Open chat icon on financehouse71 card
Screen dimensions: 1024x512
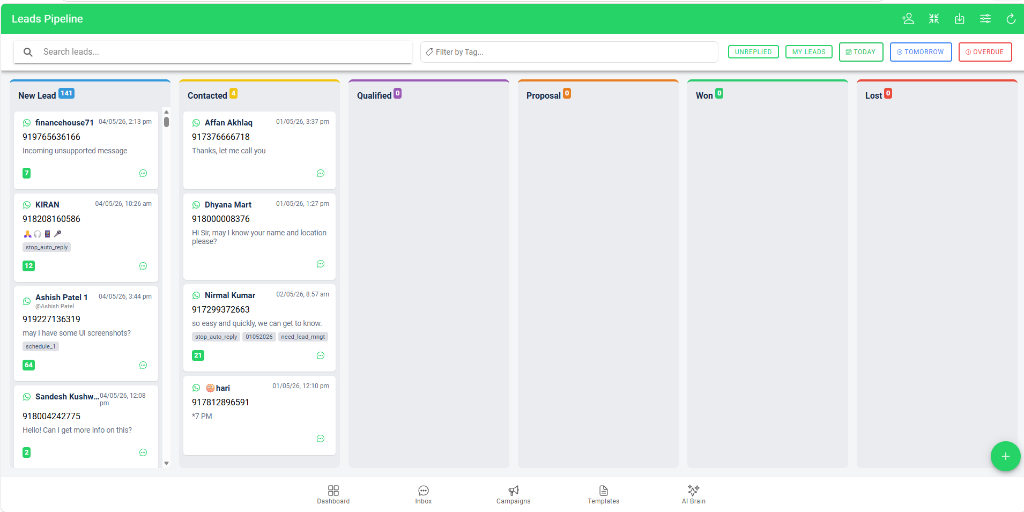click(x=143, y=173)
